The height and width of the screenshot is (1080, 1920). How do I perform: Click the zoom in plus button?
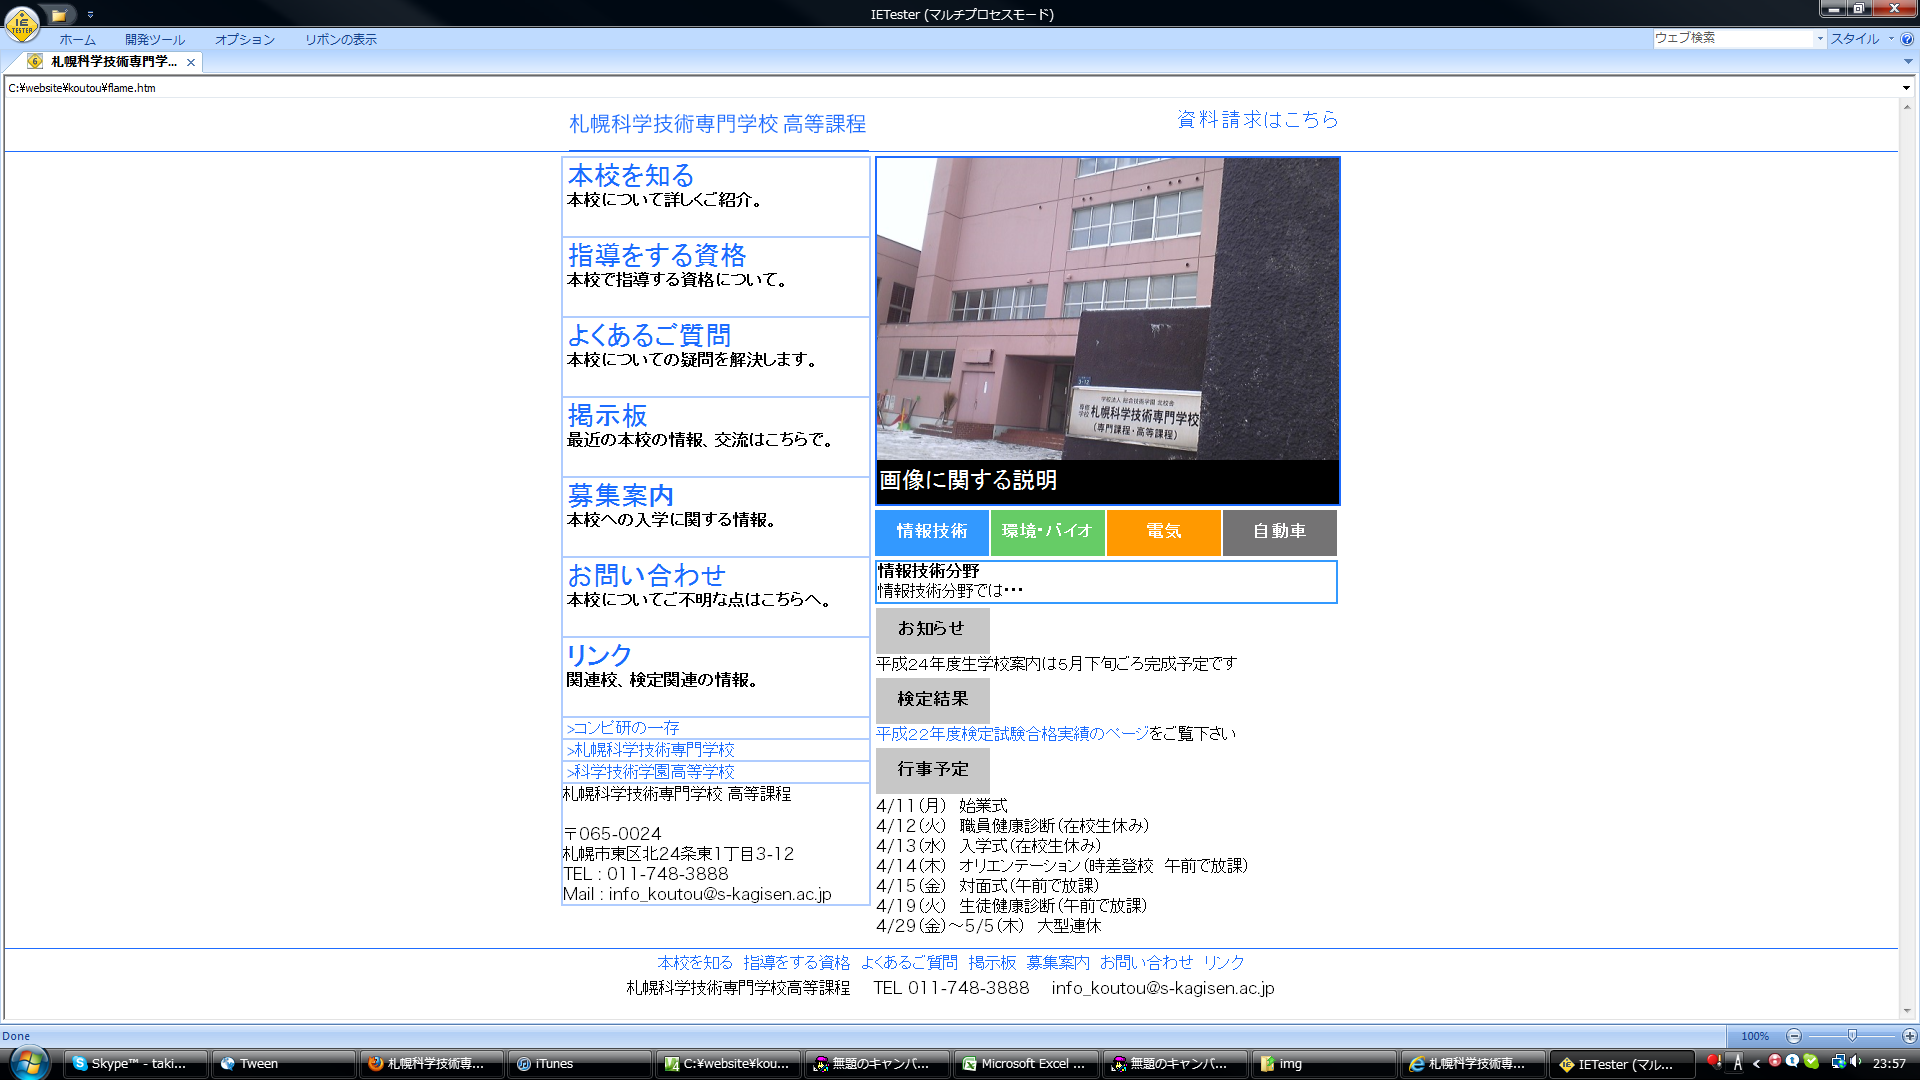coord(1909,1036)
